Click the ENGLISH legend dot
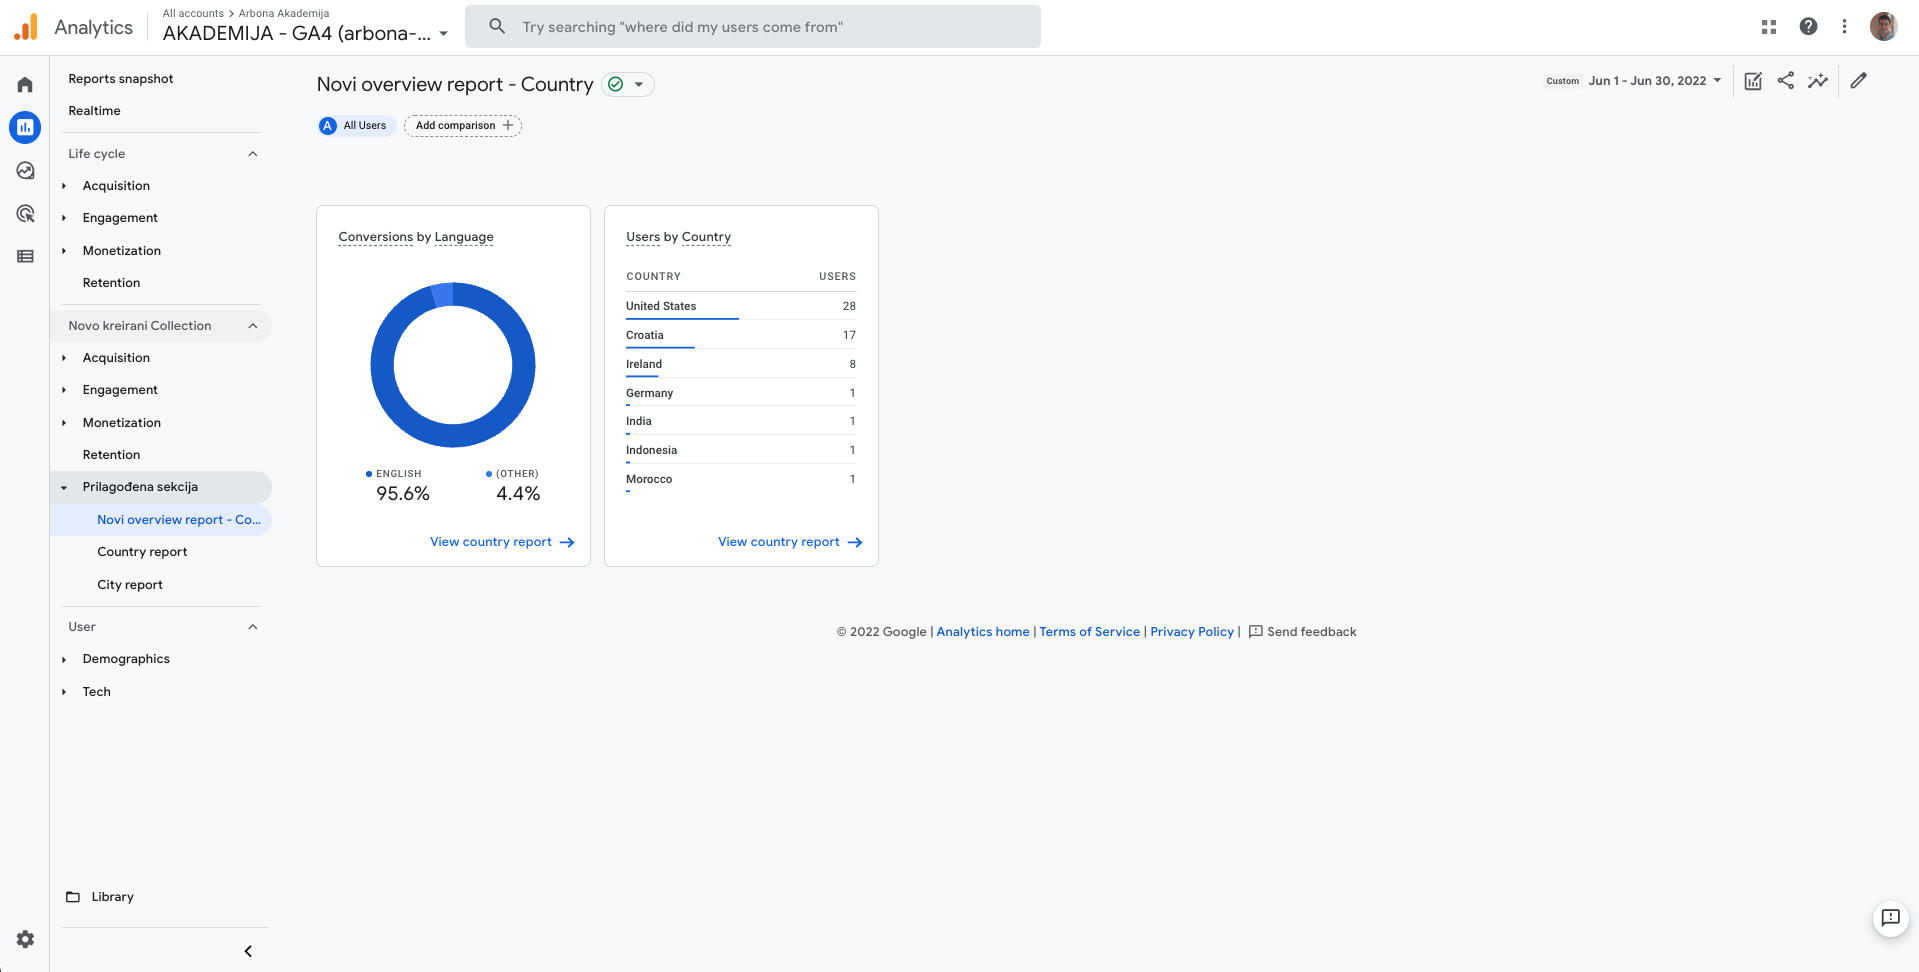Image resolution: width=1919 pixels, height=972 pixels. coord(369,474)
